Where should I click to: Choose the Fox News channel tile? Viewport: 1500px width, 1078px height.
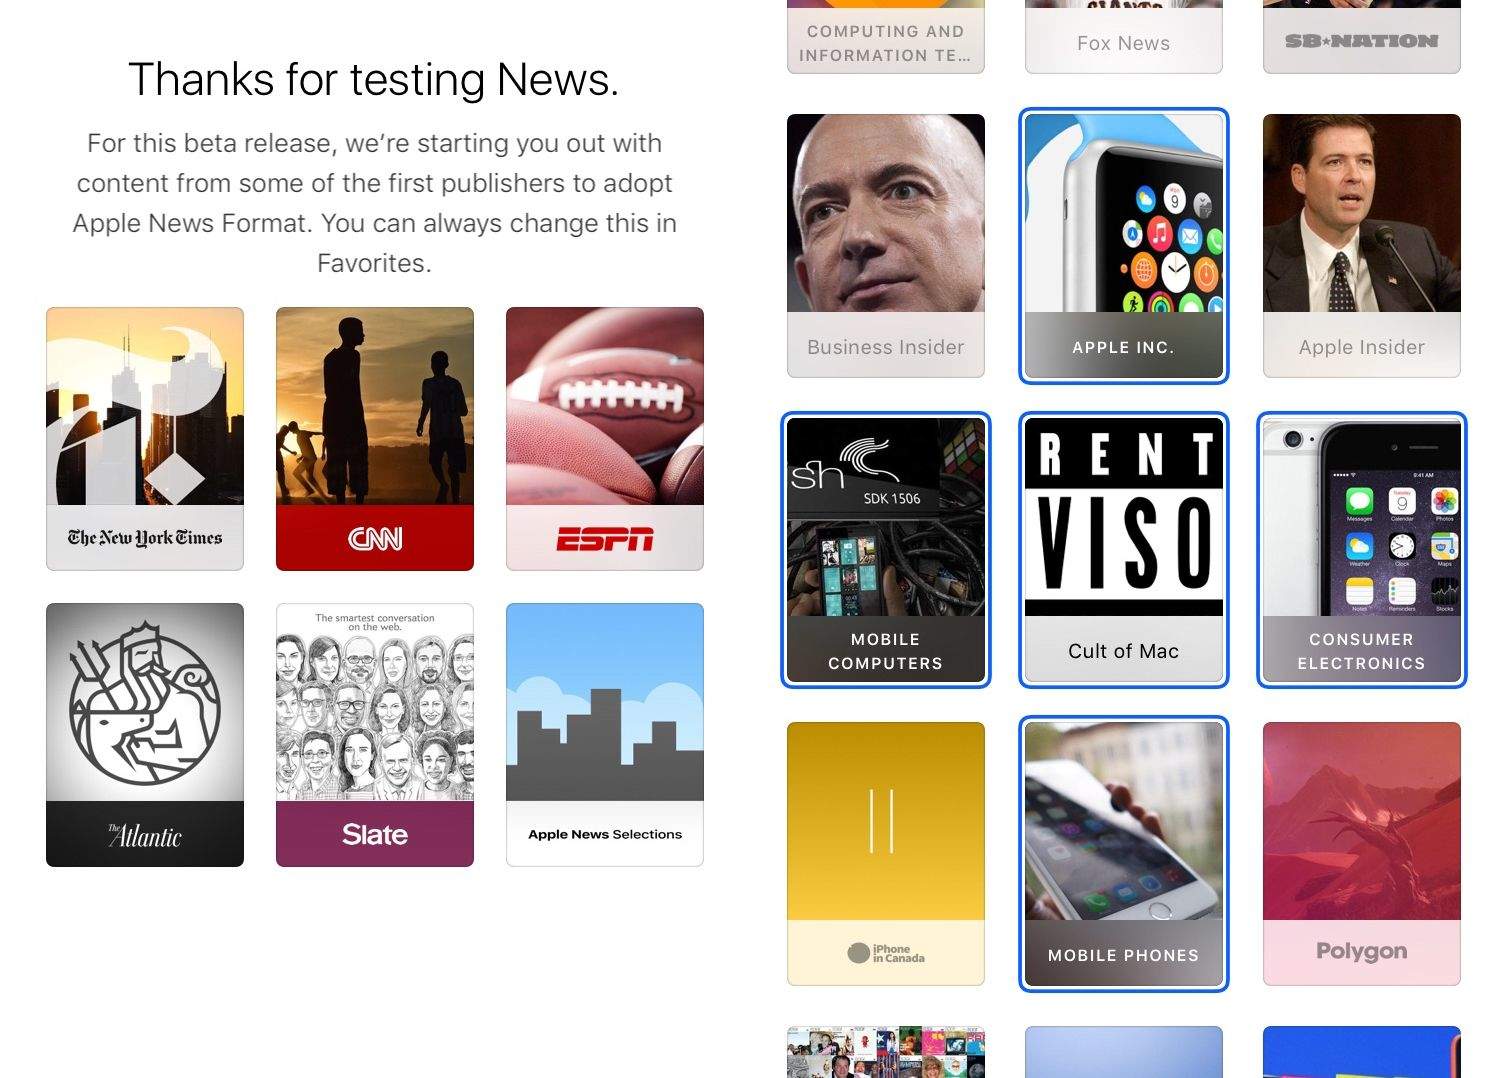click(x=1124, y=37)
